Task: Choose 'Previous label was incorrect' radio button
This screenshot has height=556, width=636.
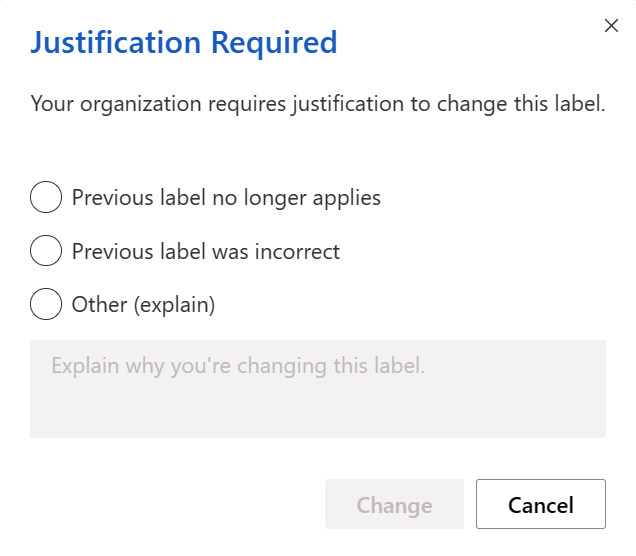Action: [46, 251]
